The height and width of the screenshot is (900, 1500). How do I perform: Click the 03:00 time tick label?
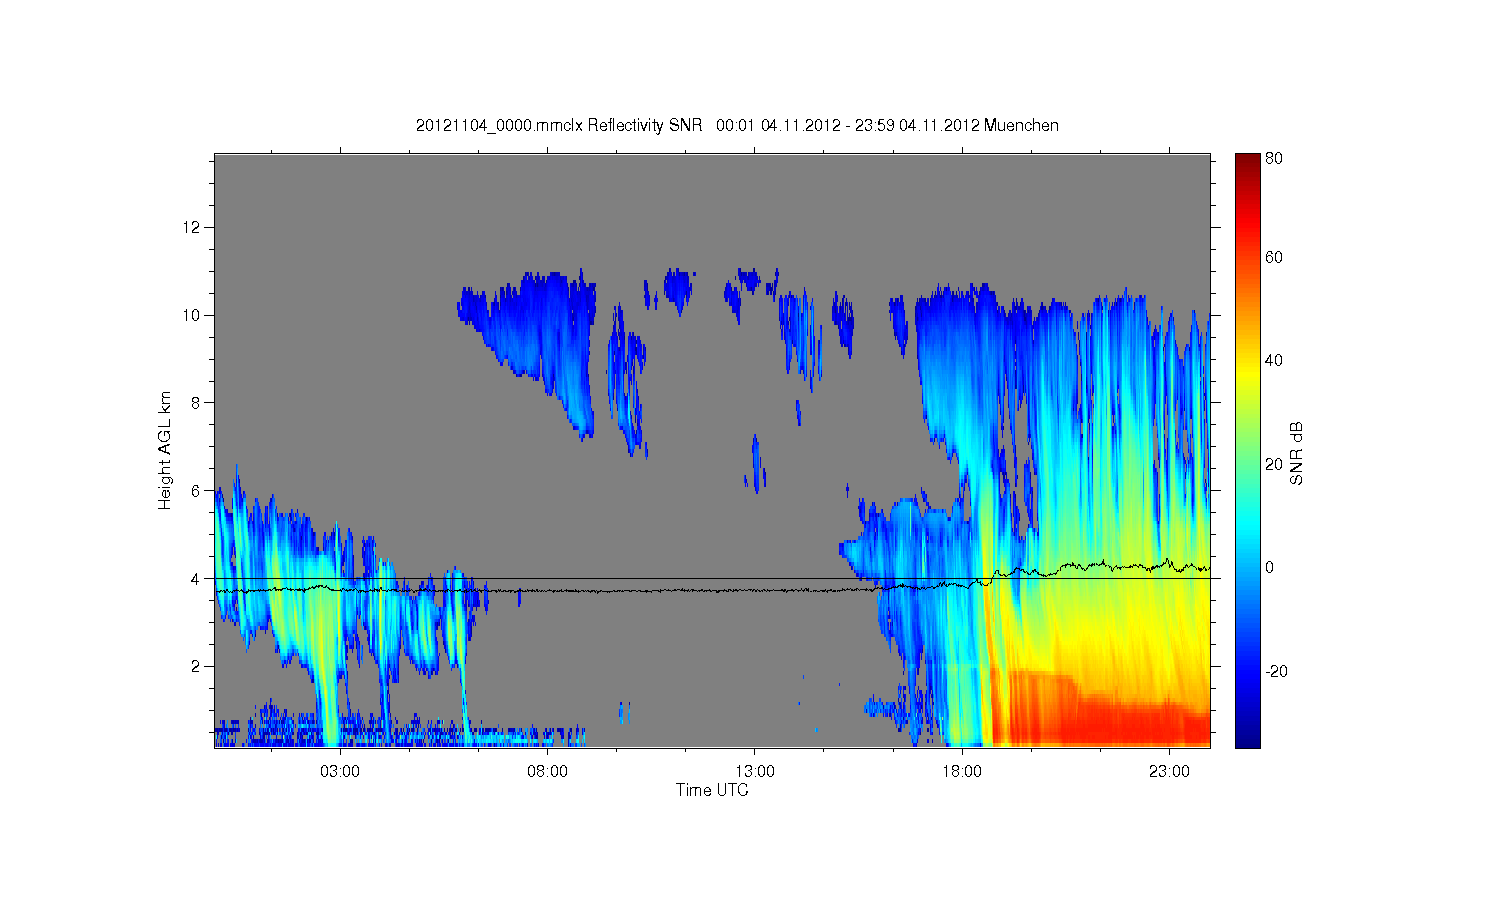tap(340, 772)
